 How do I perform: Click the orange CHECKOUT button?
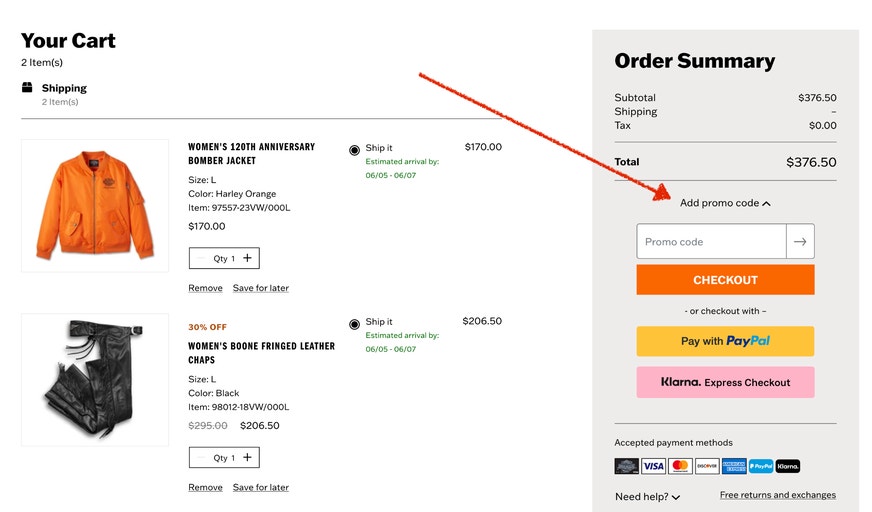point(725,280)
